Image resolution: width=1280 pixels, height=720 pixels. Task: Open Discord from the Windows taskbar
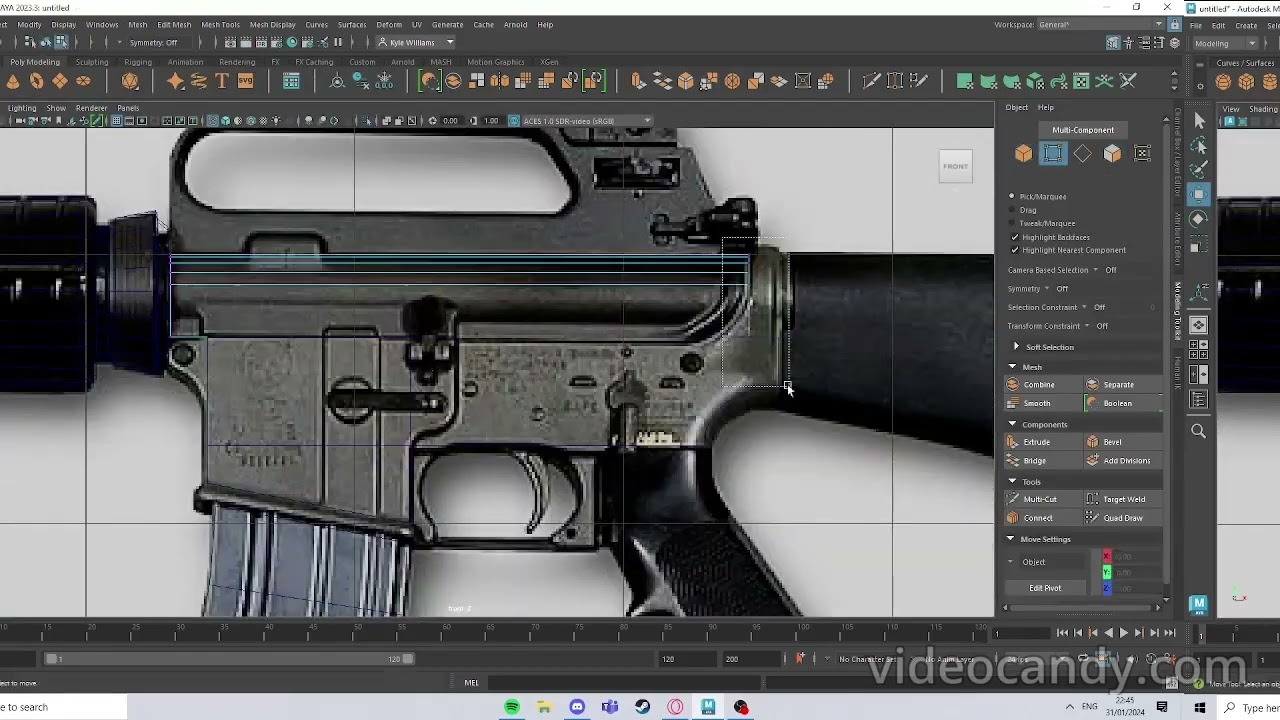(577, 707)
